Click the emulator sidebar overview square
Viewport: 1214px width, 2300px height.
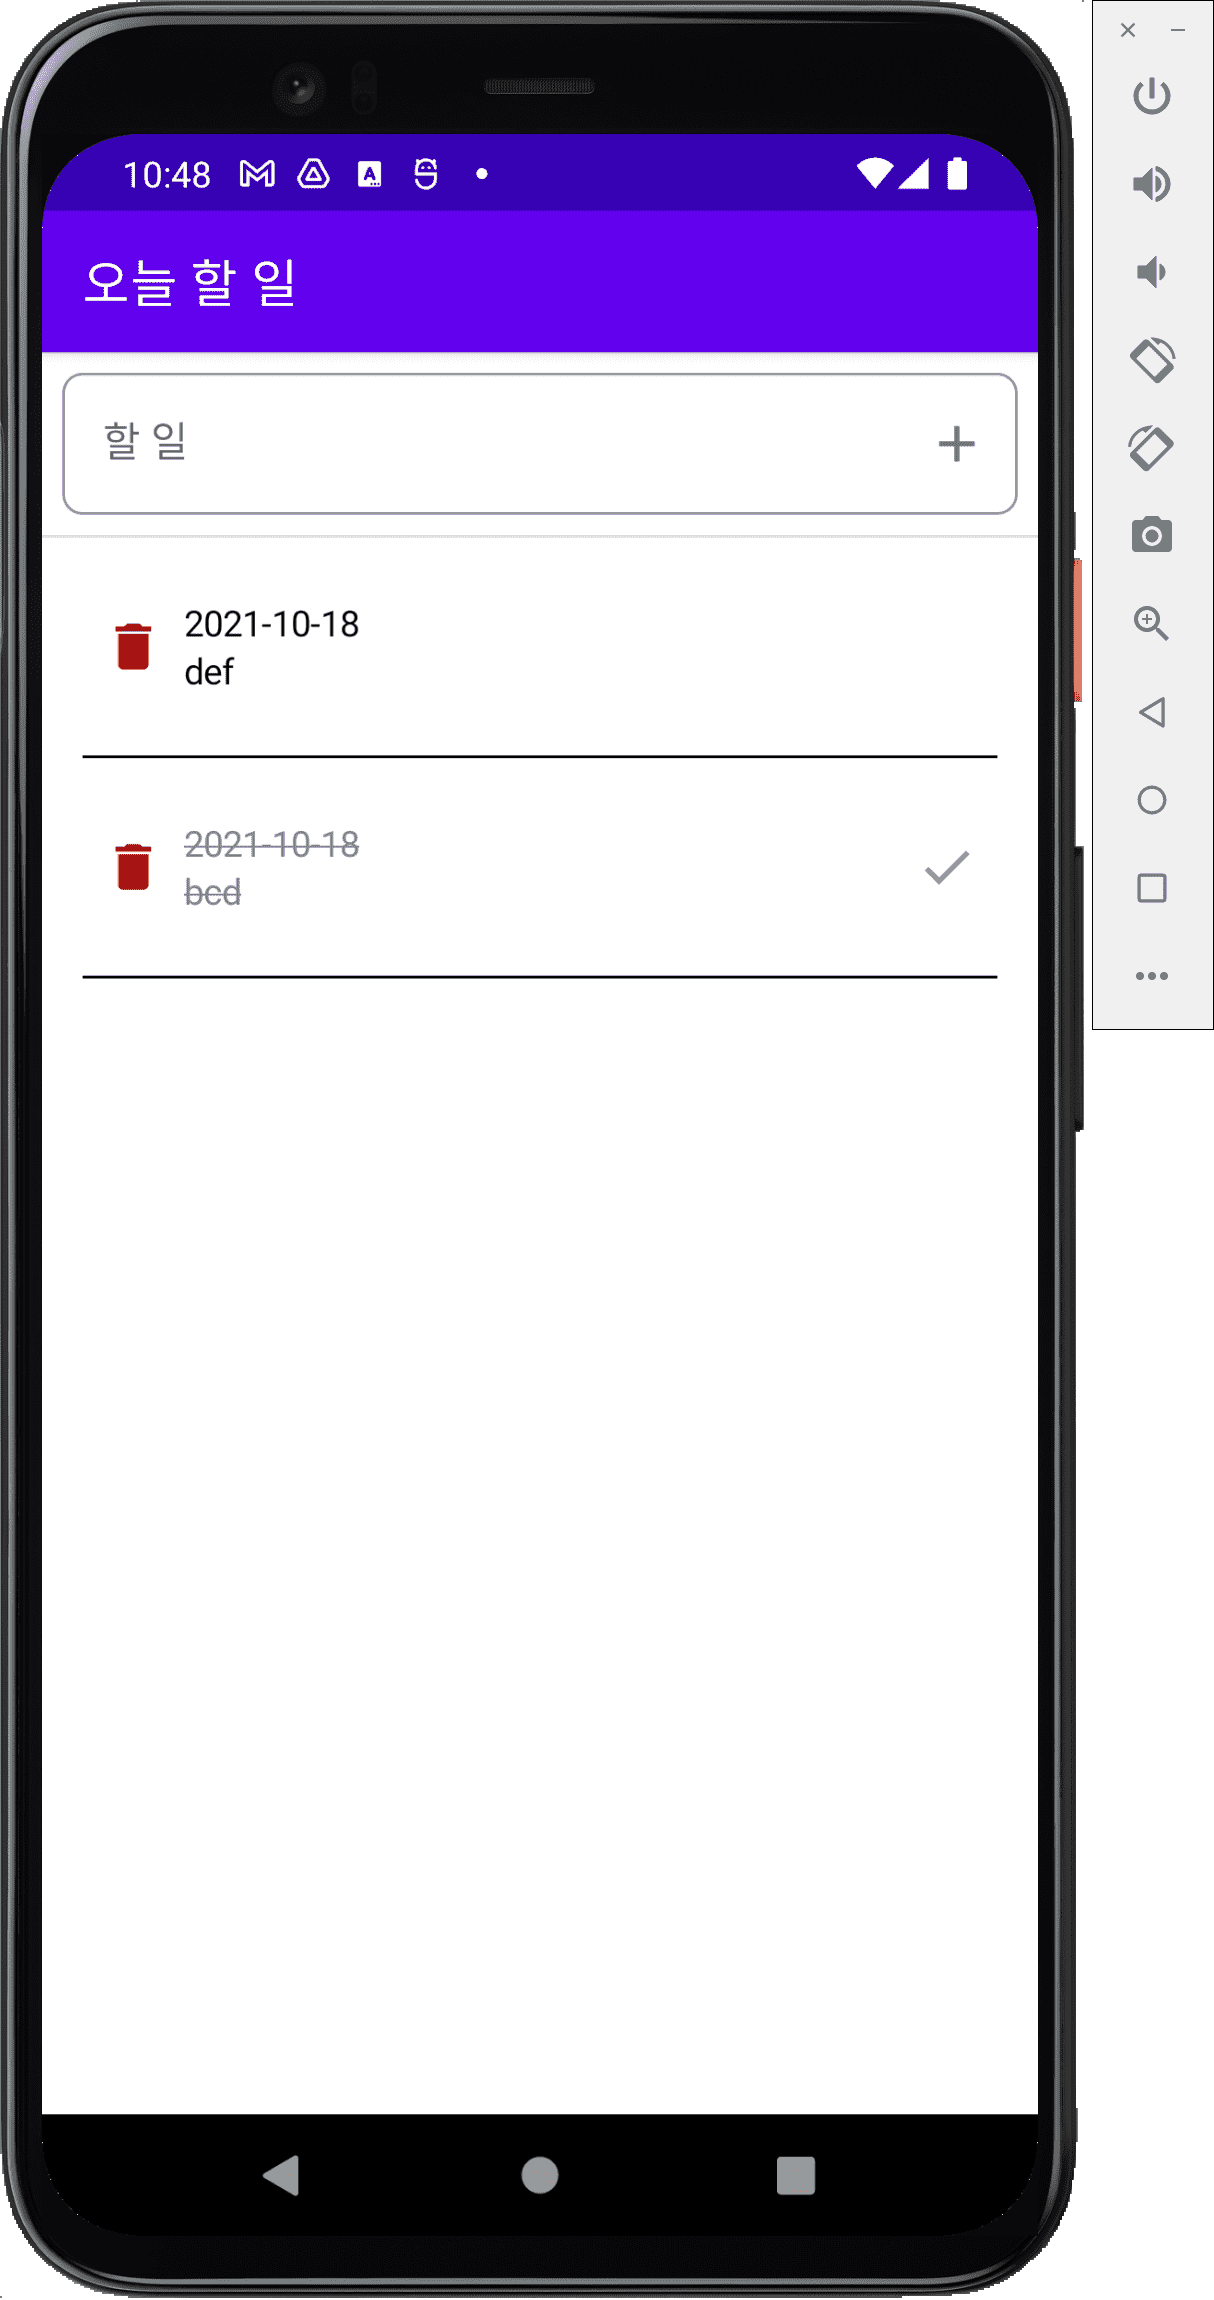(x=1152, y=888)
